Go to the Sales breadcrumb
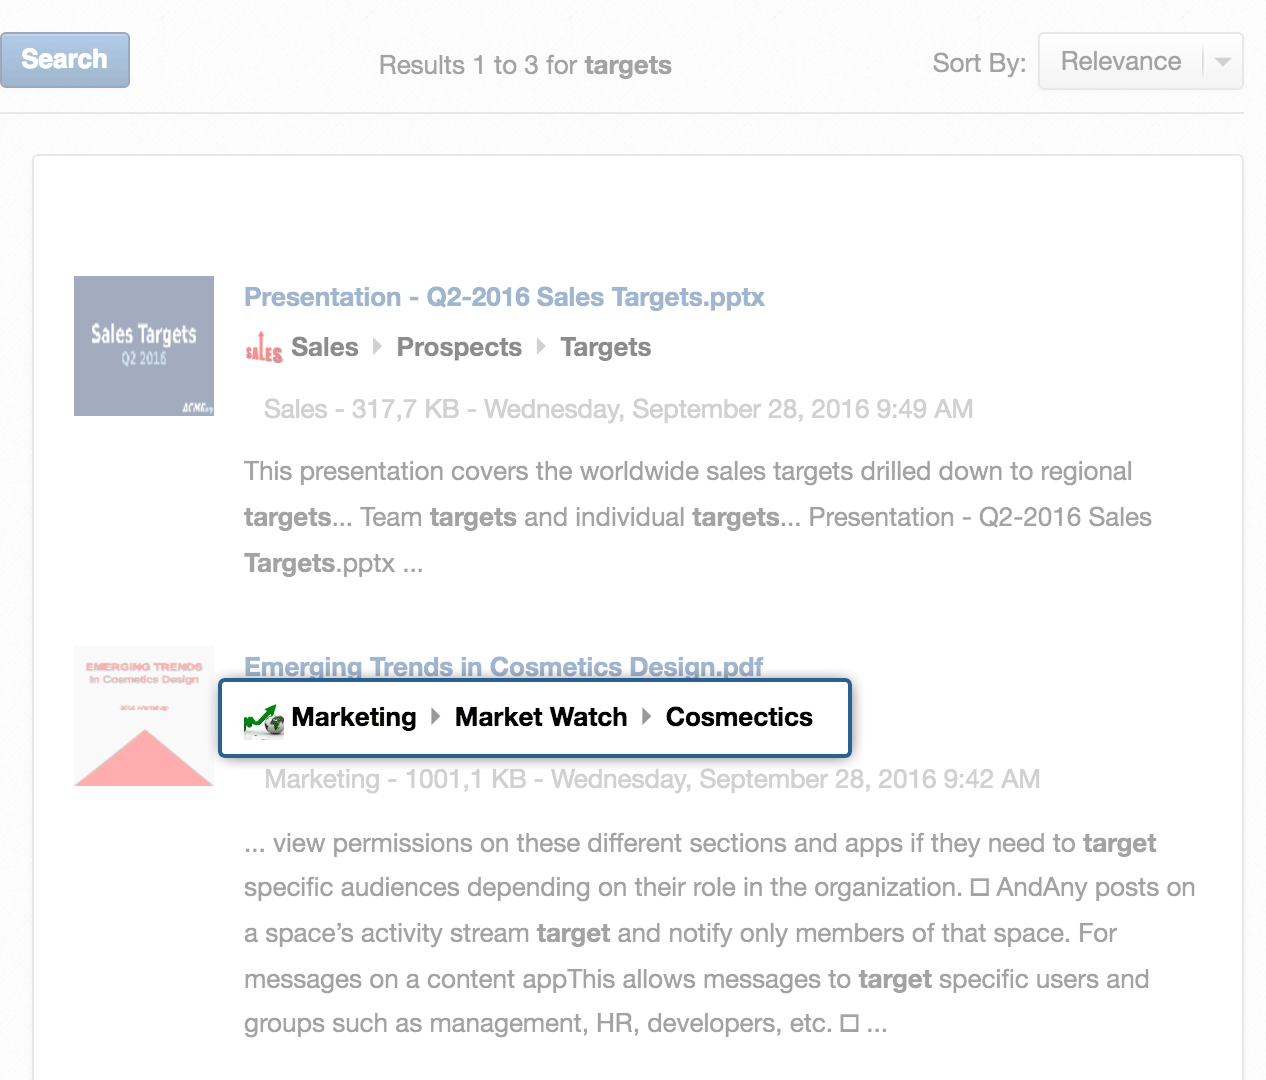1266x1080 pixels. click(x=324, y=347)
